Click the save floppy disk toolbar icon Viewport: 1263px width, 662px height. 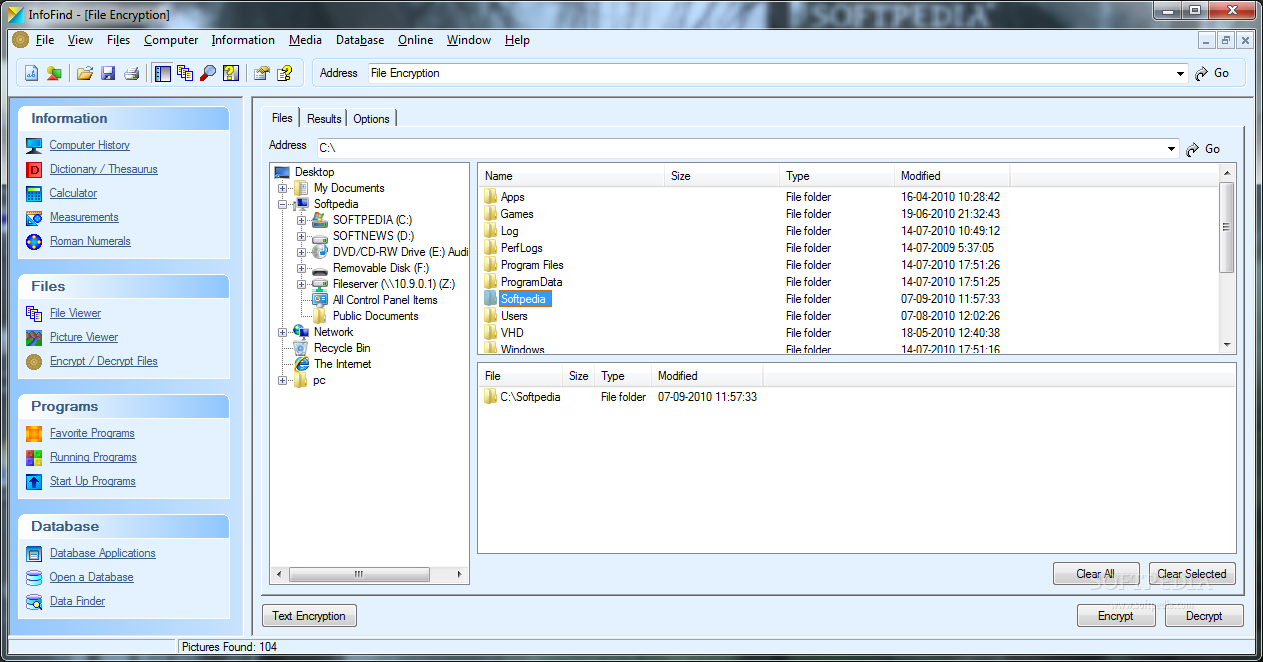pyautogui.click(x=108, y=73)
